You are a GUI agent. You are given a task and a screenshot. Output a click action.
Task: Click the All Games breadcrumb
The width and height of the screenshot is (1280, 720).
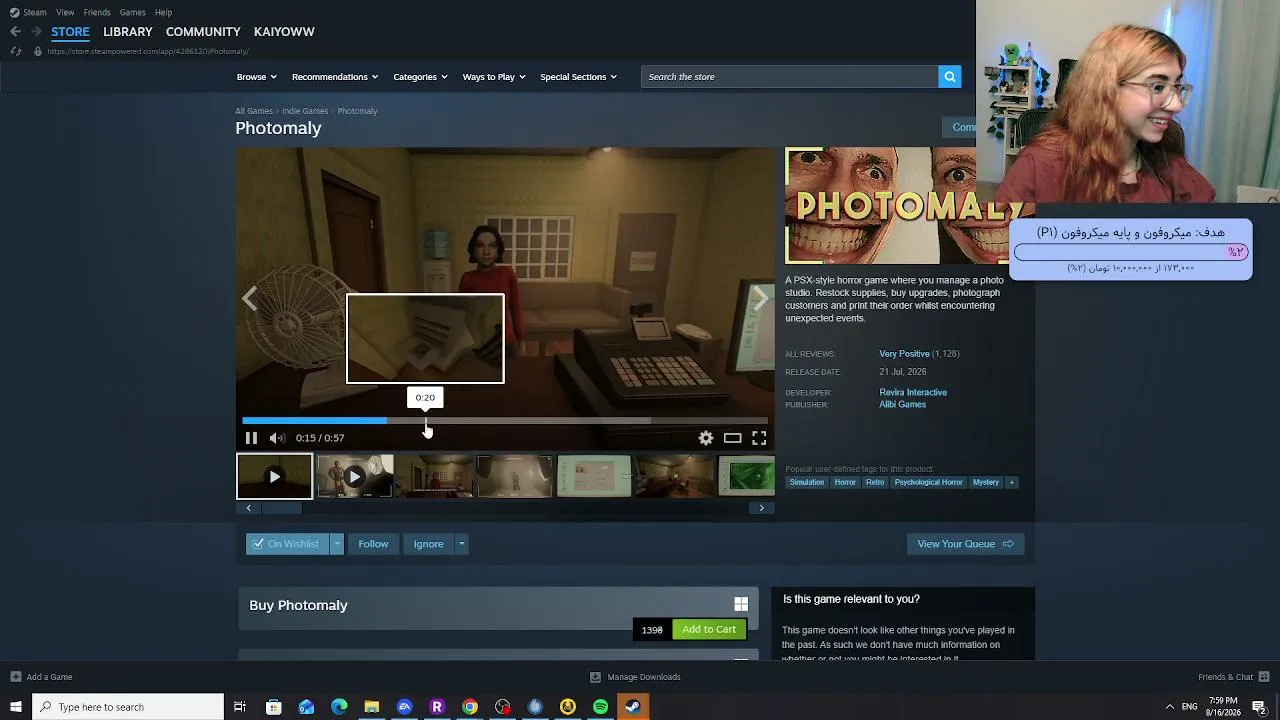pos(254,111)
